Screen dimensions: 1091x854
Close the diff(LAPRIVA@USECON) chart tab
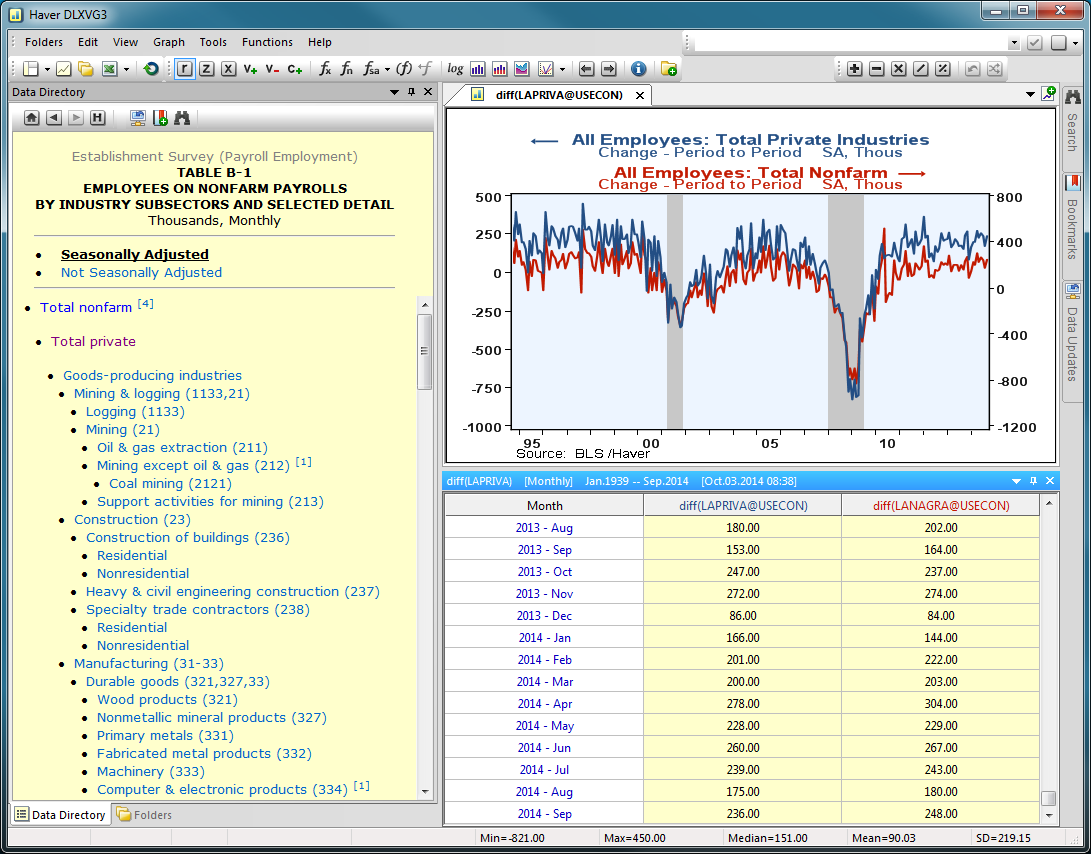tap(640, 95)
